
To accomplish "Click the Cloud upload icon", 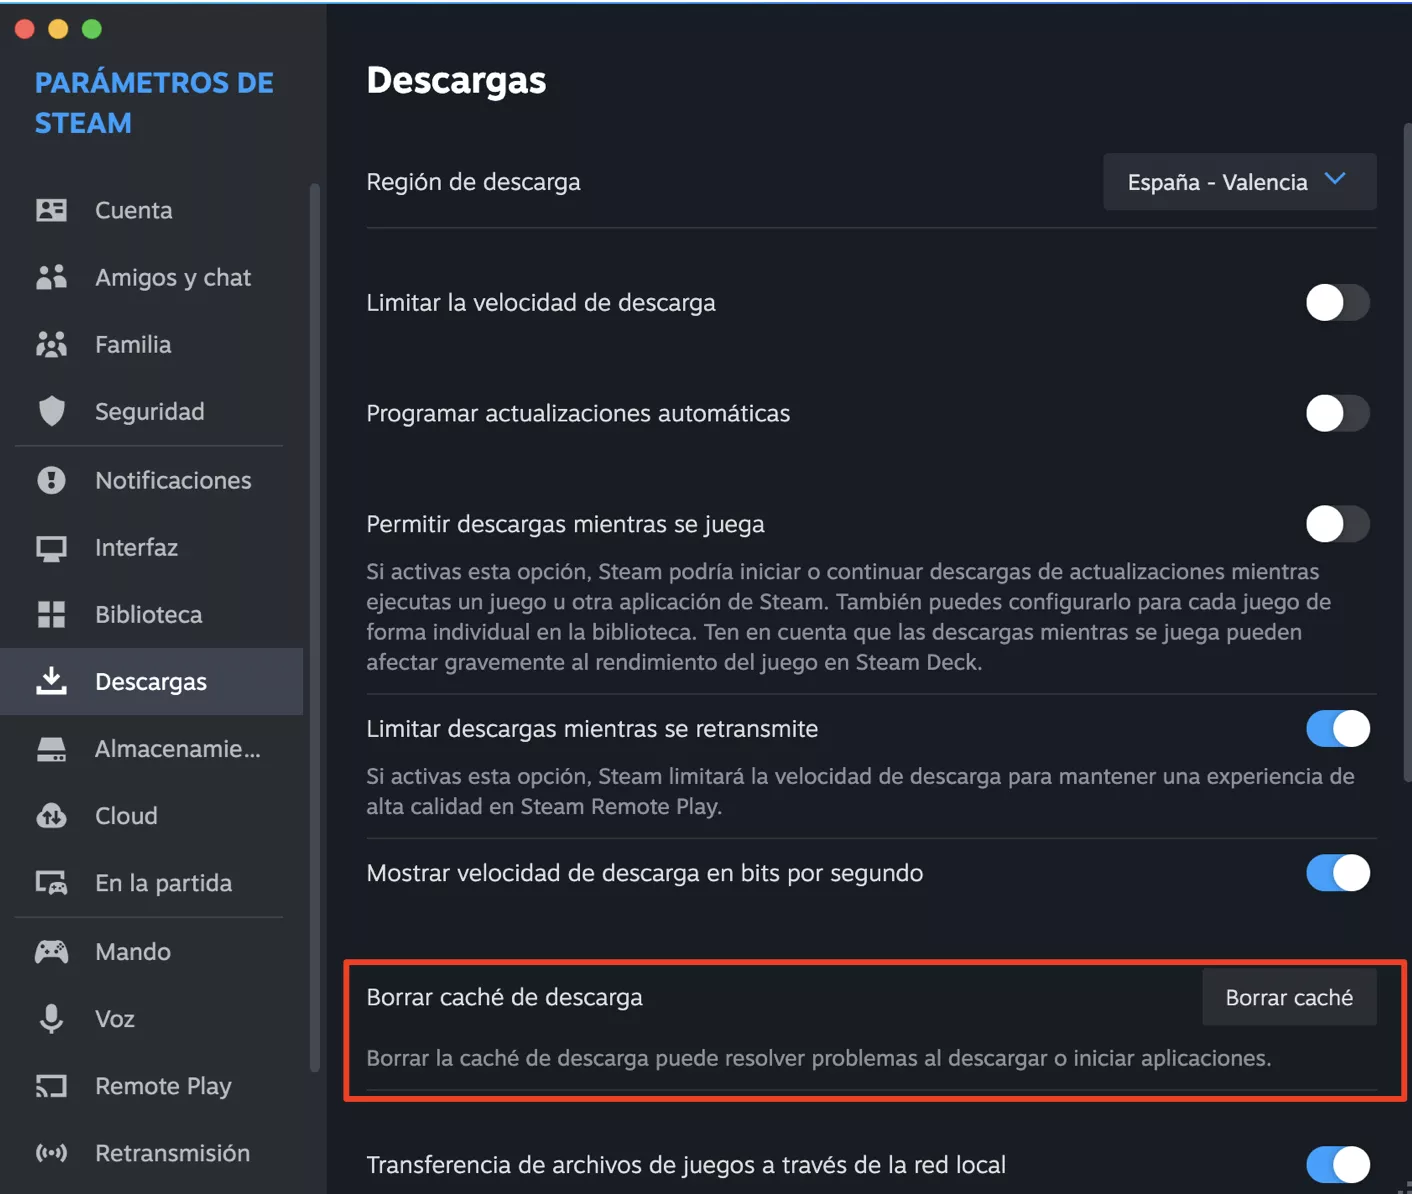I will [51, 816].
